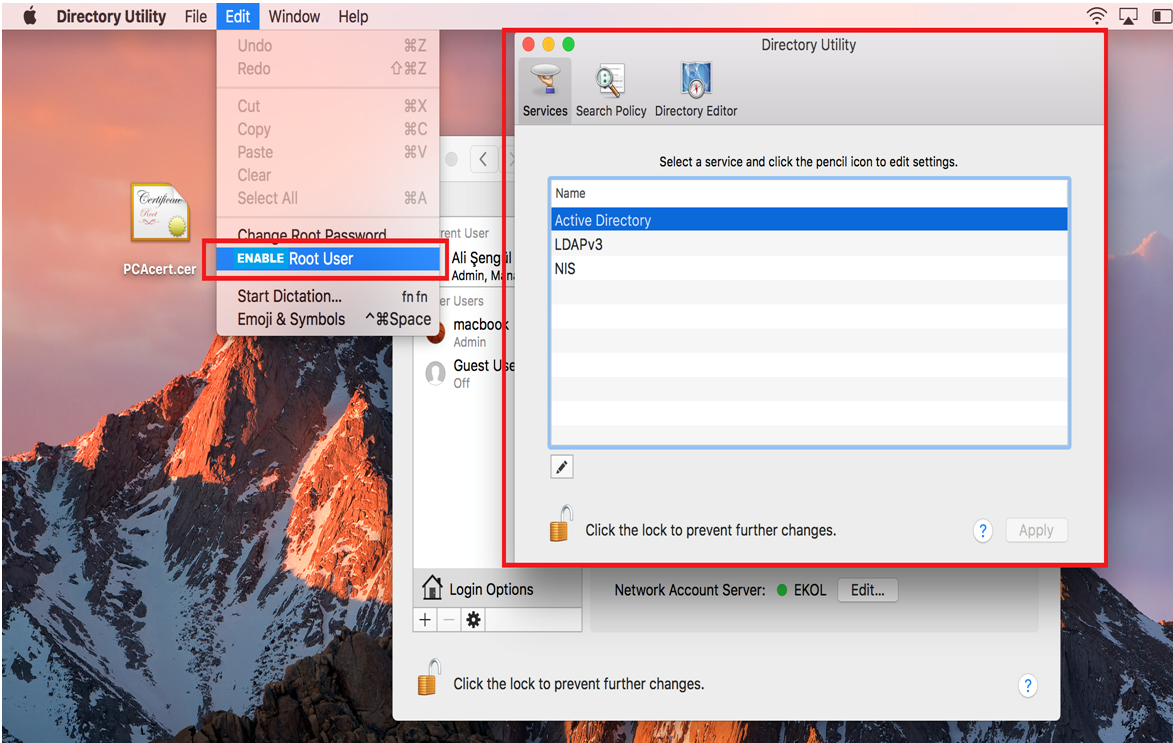Open the Window menu
This screenshot has width=1173, height=743.
coord(294,16)
